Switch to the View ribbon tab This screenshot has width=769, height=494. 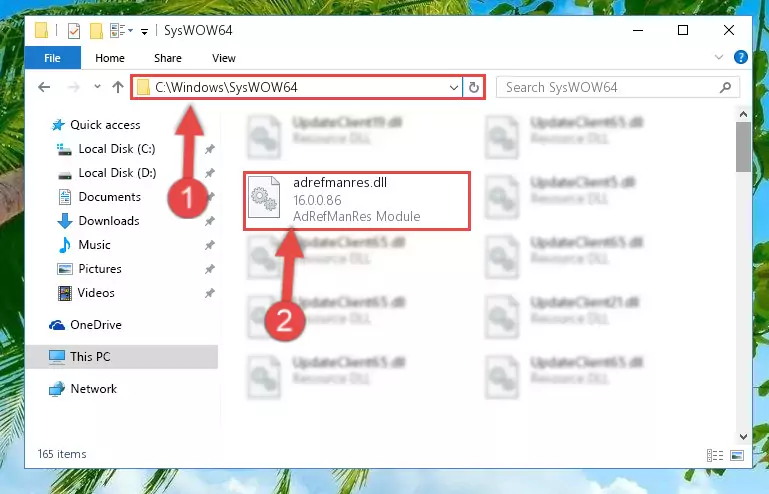(x=224, y=58)
